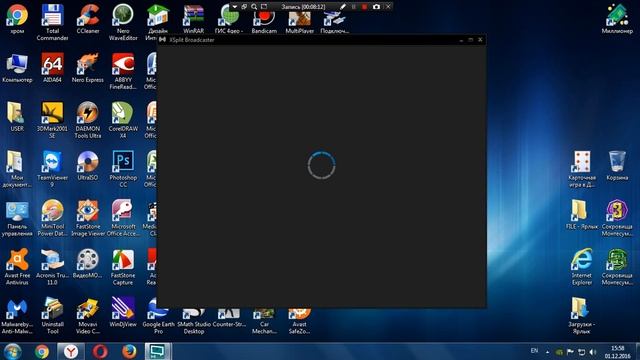Select the Avast Free Antivirus icon

coord(17,267)
